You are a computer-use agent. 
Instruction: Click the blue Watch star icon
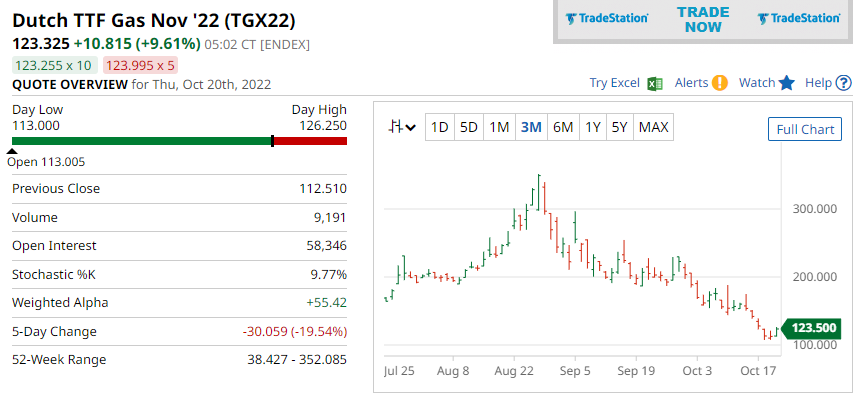point(787,83)
